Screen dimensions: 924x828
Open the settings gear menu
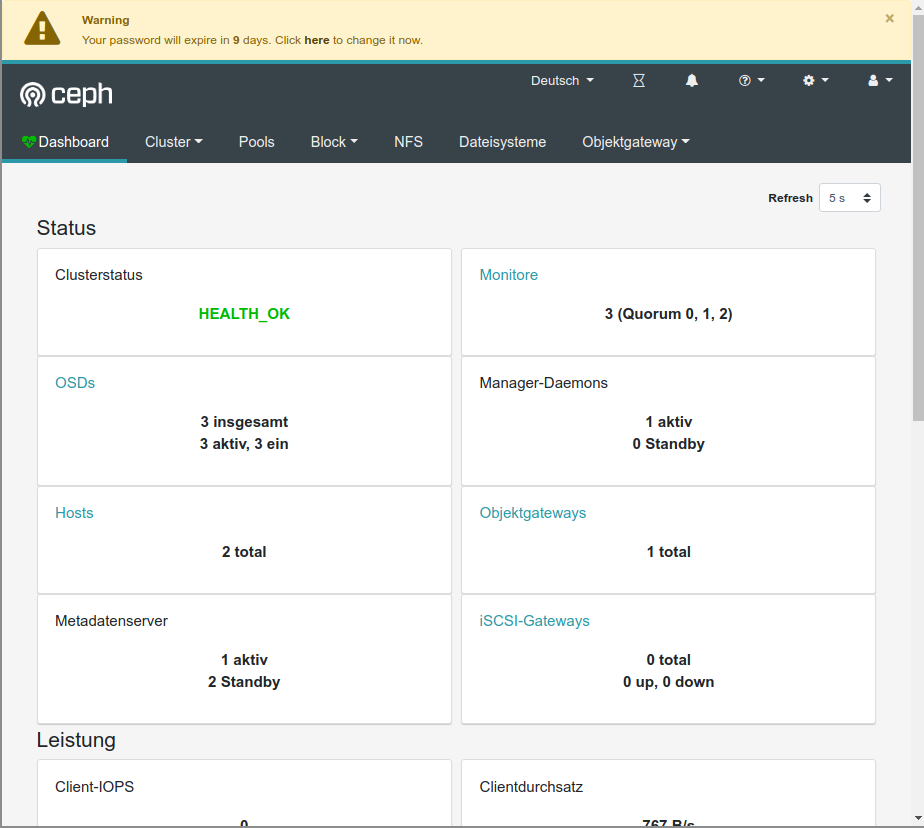click(x=816, y=81)
